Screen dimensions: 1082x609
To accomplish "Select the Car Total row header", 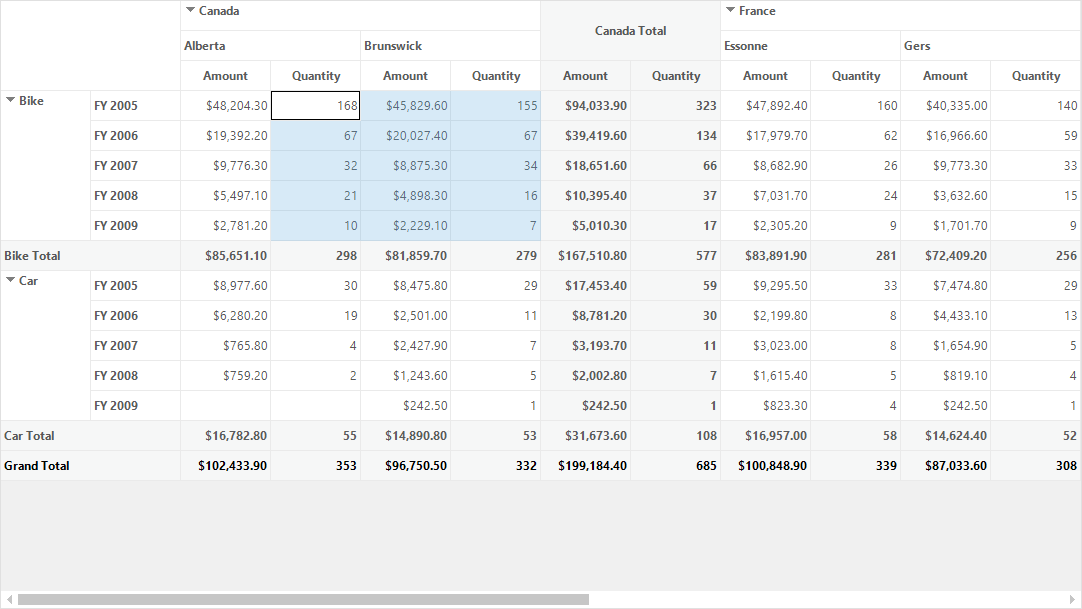I will click(x=90, y=435).
